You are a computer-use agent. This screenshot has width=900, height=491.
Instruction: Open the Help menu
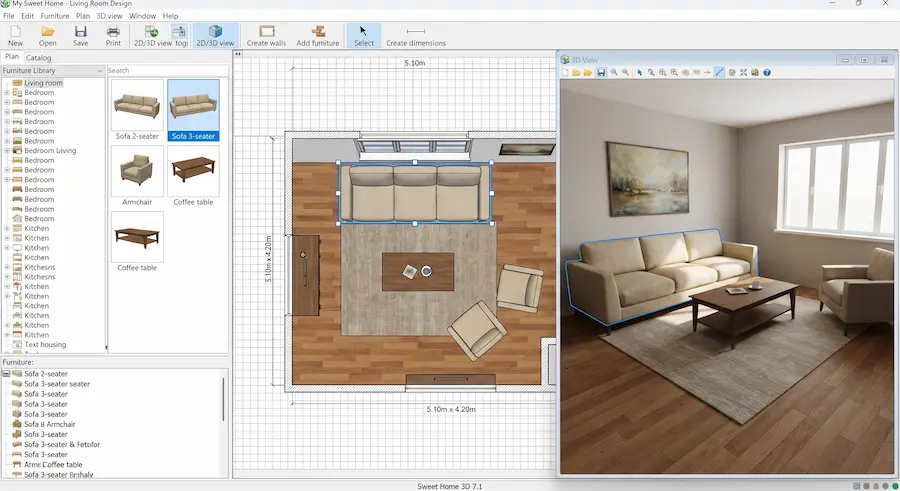pos(170,16)
